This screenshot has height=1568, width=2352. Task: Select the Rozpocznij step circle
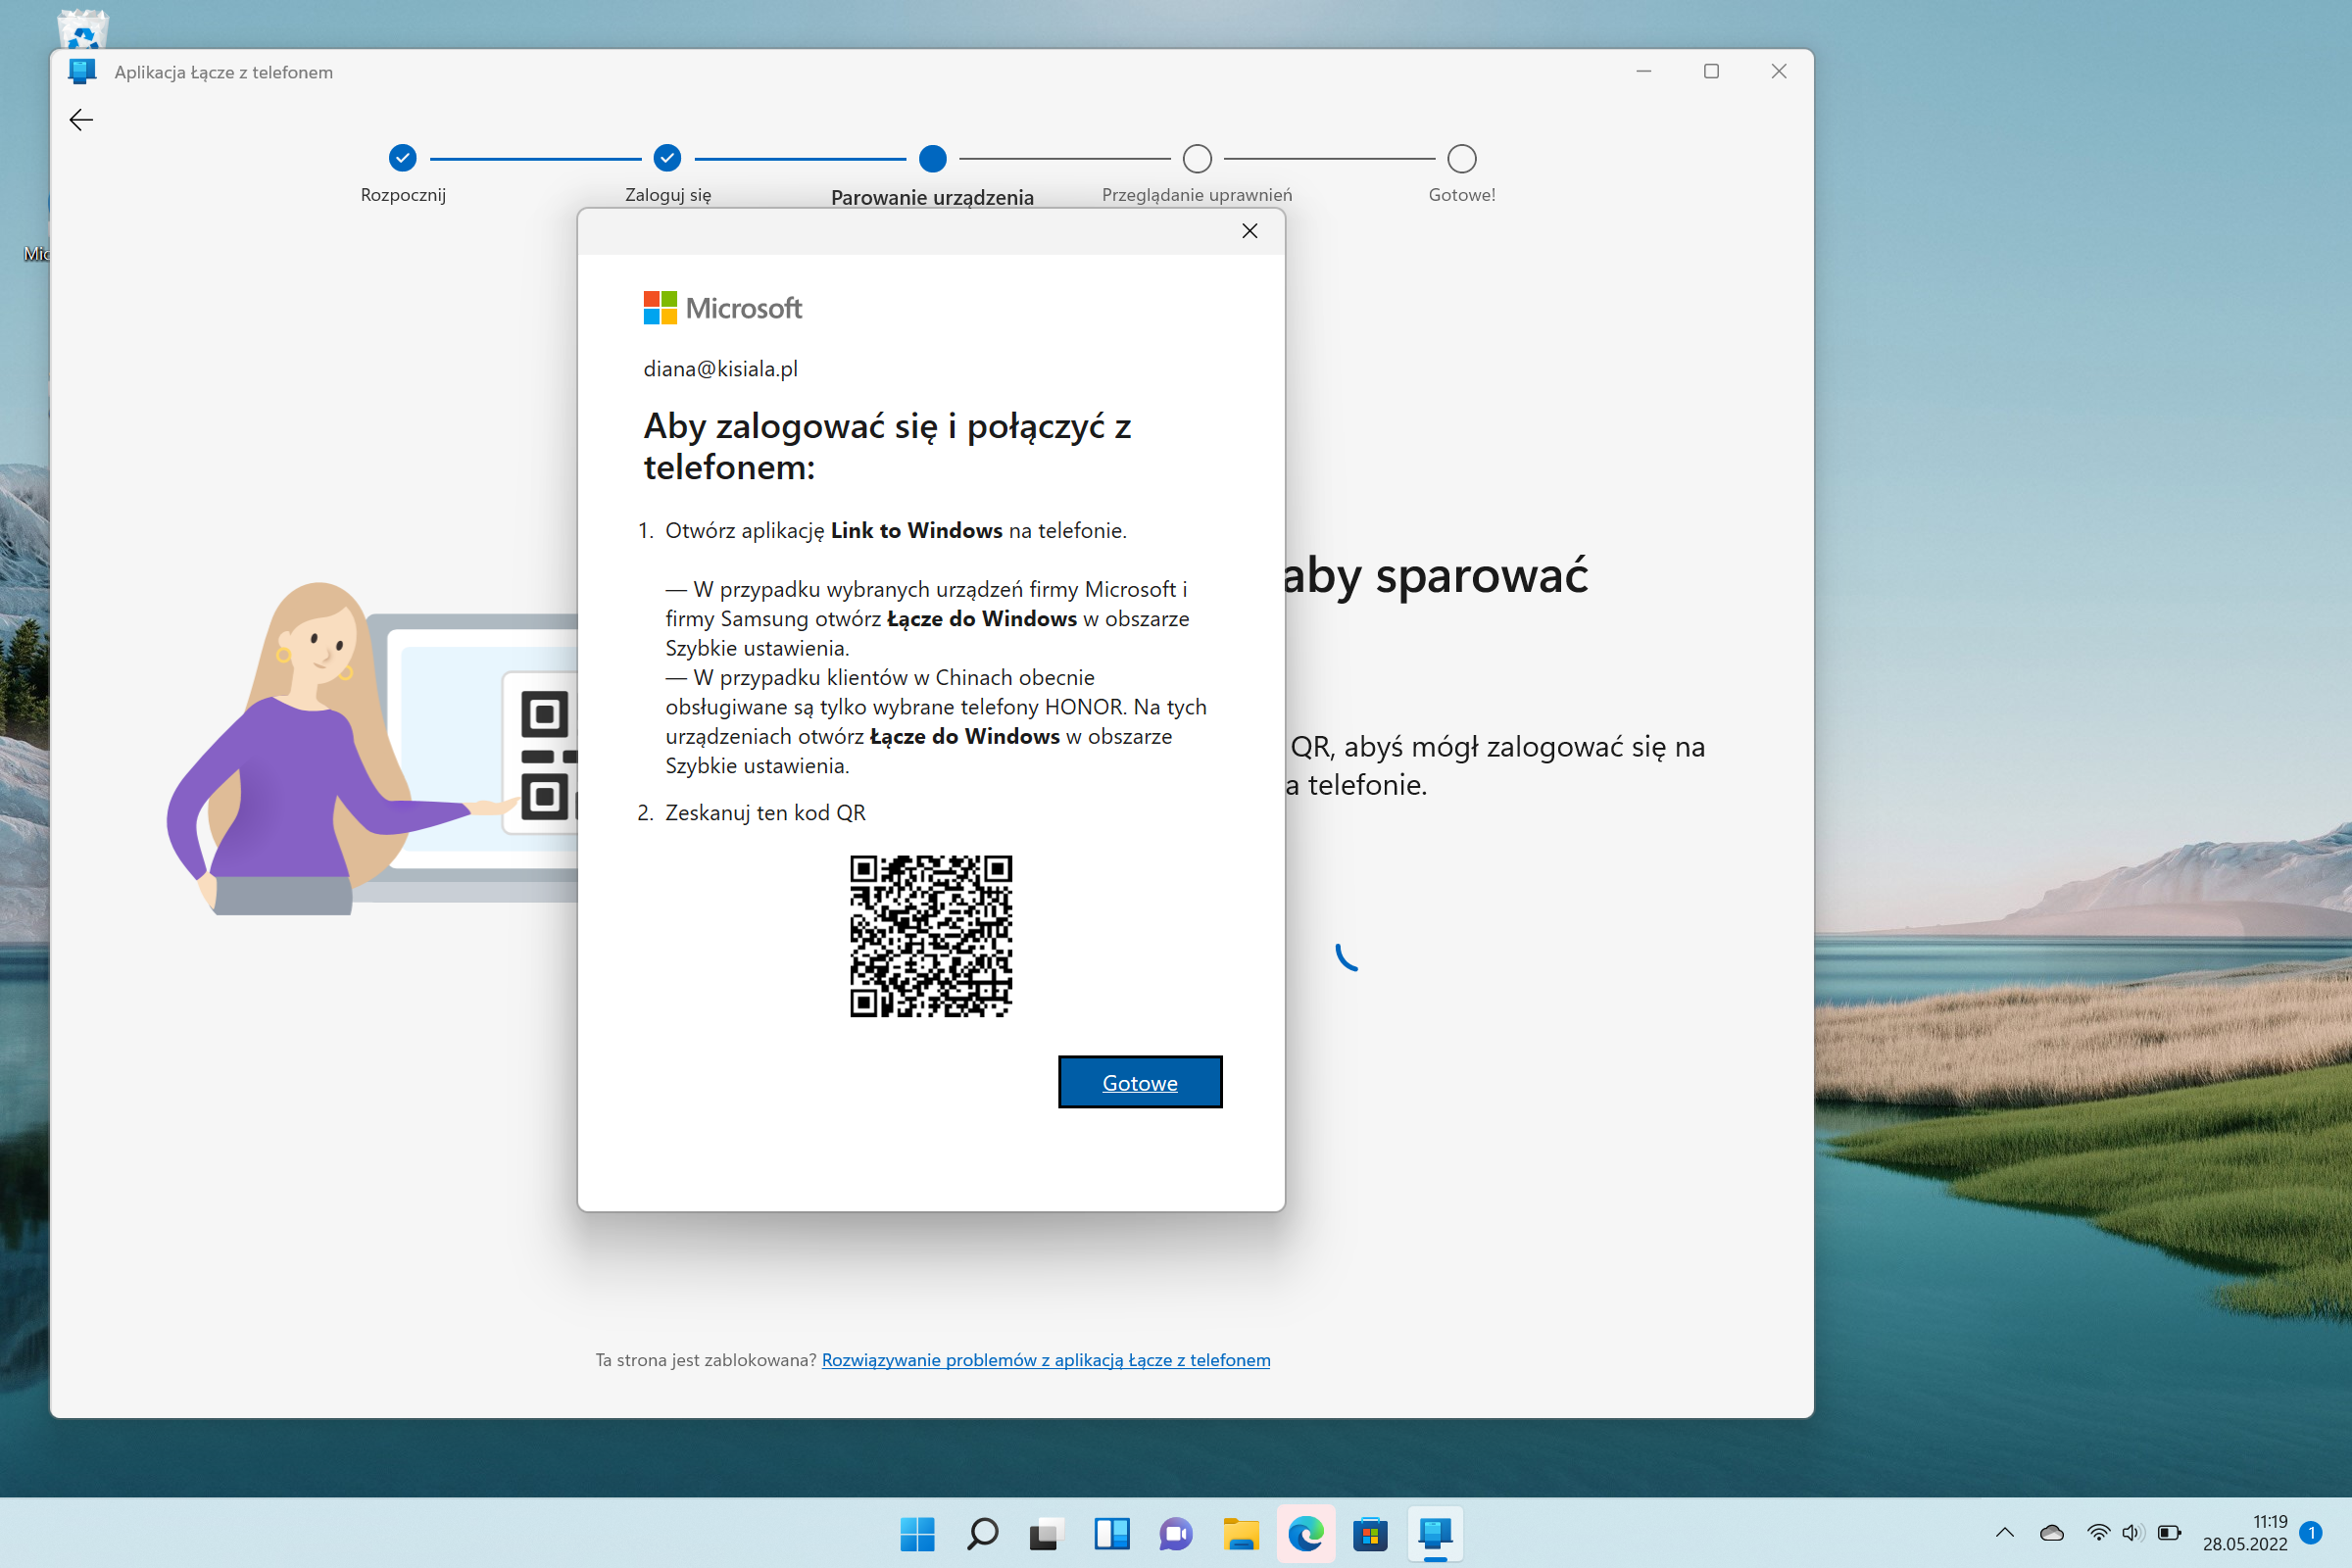402,158
